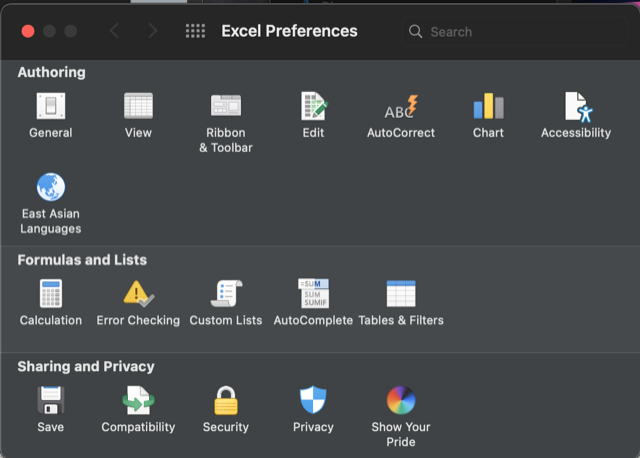Screen dimensions: 640x458
Task: Click the Authoring section heading
Action: 51,72
